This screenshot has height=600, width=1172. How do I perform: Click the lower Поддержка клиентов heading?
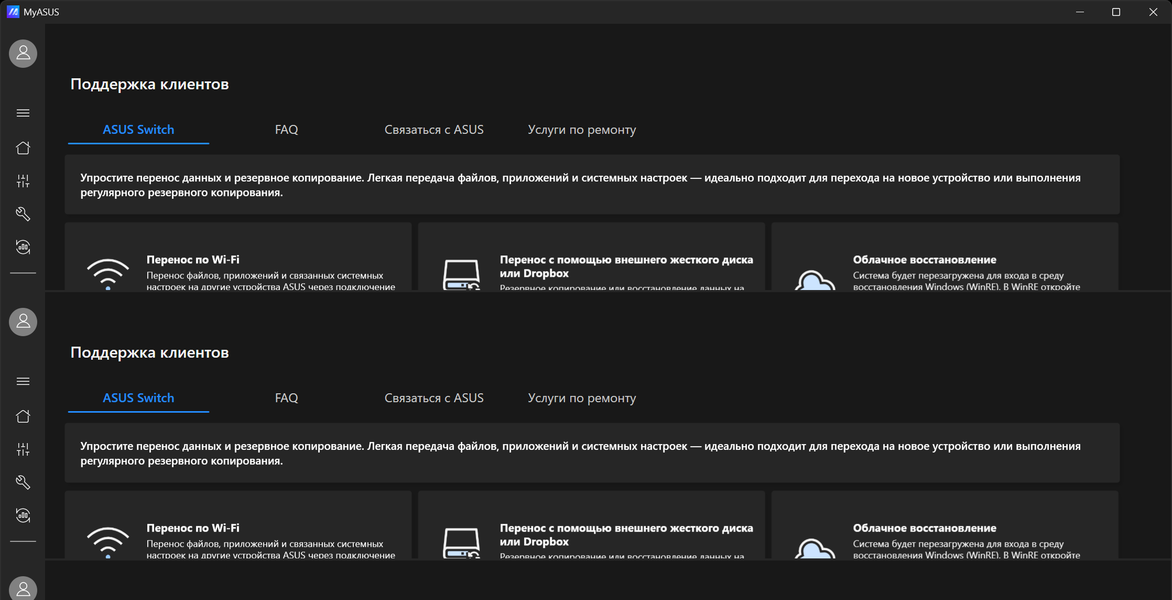pyautogui.click(x=149, y=352)
